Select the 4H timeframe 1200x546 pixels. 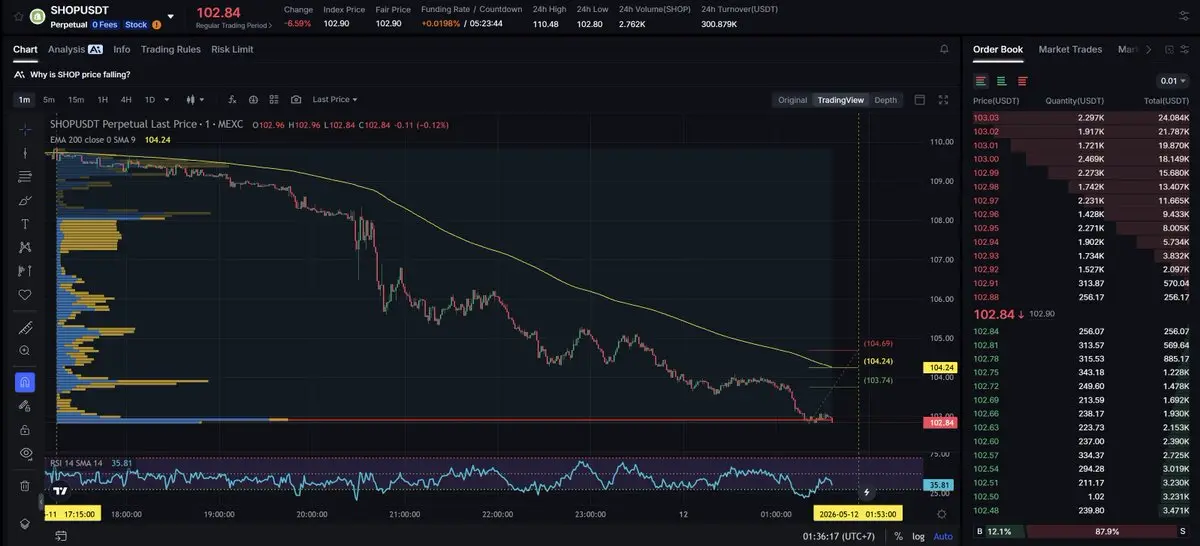(x=126, y=100)
